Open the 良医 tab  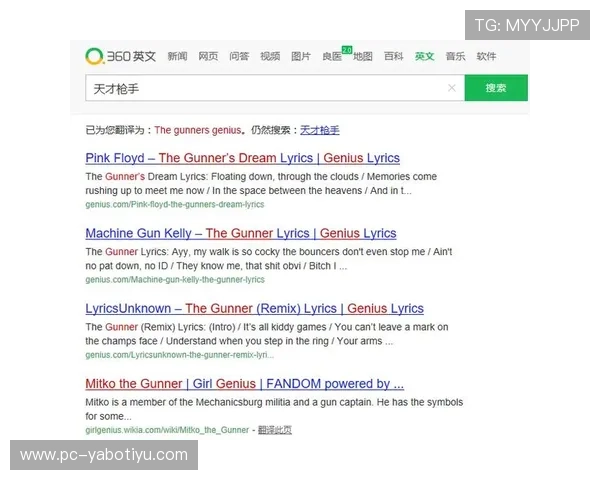click(x=331, y=57)
